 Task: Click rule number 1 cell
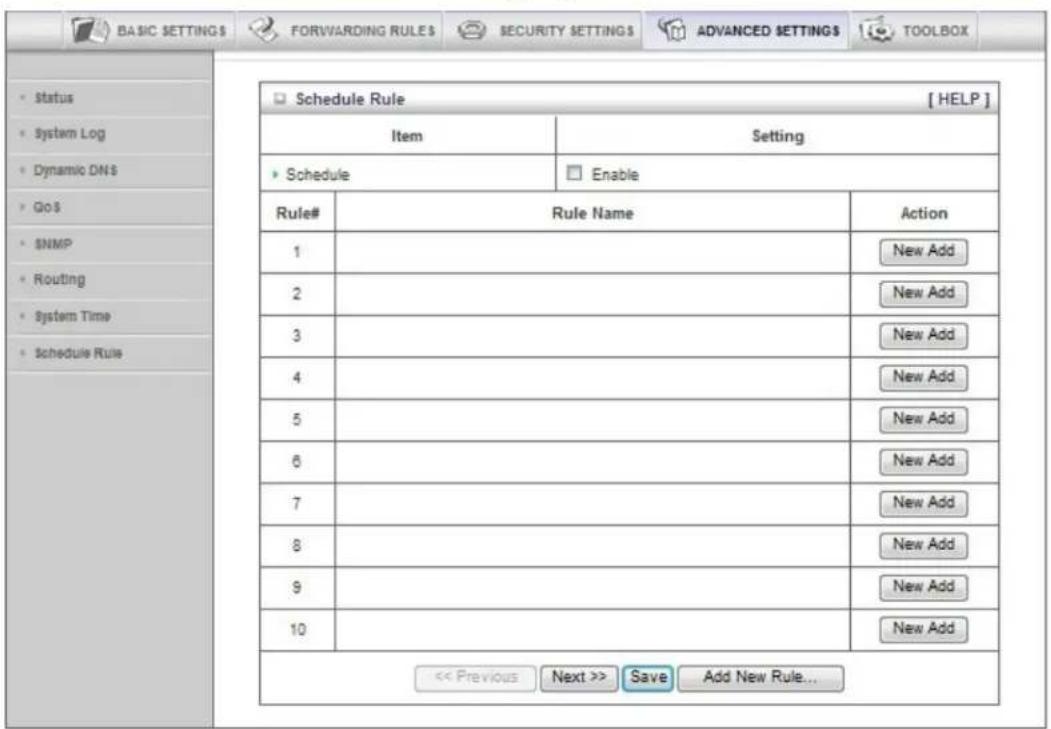pyautogui.click(x=297, y=253)
